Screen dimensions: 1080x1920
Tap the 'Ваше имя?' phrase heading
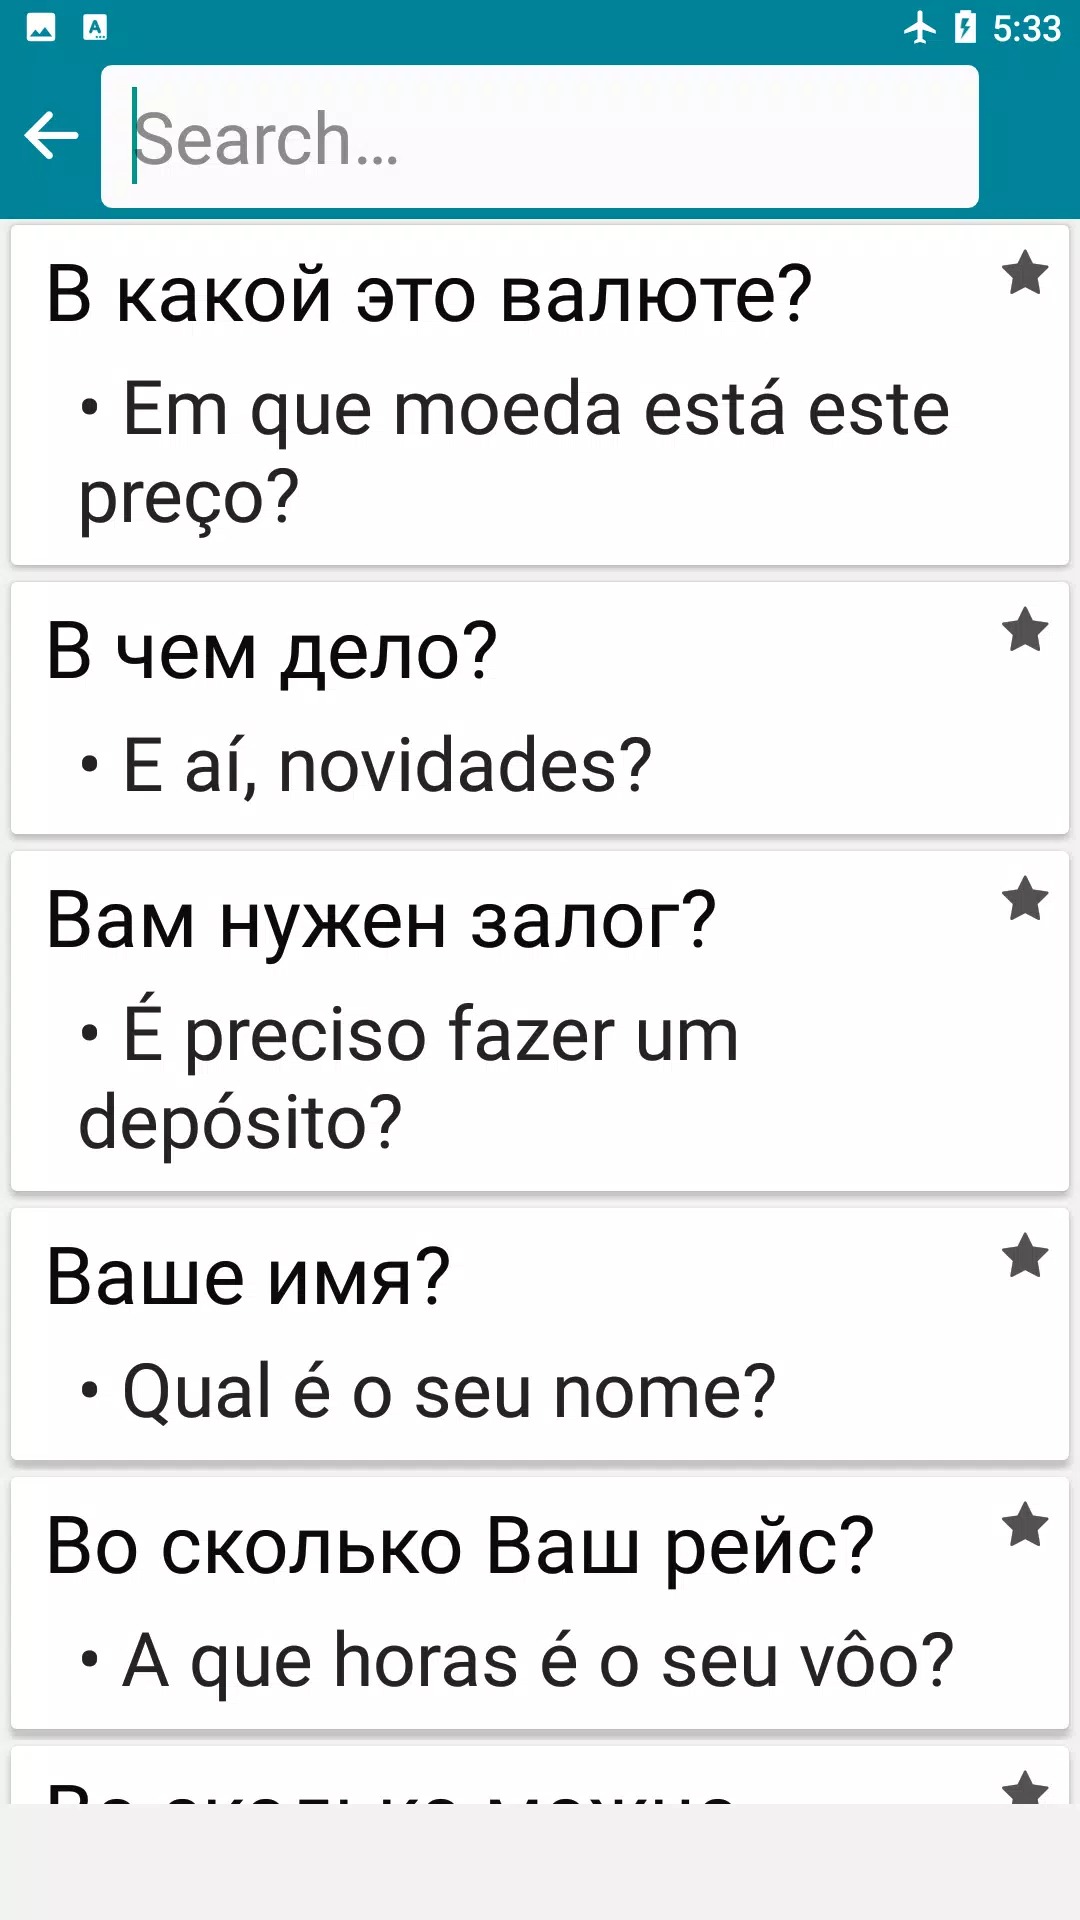tap(249, 1278)
